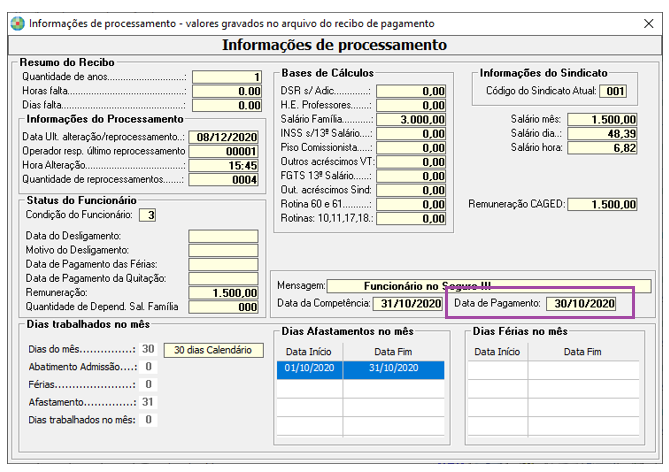Click the Bases de Cálculos group label
The image size is (669, 472).
pos(328,73)
